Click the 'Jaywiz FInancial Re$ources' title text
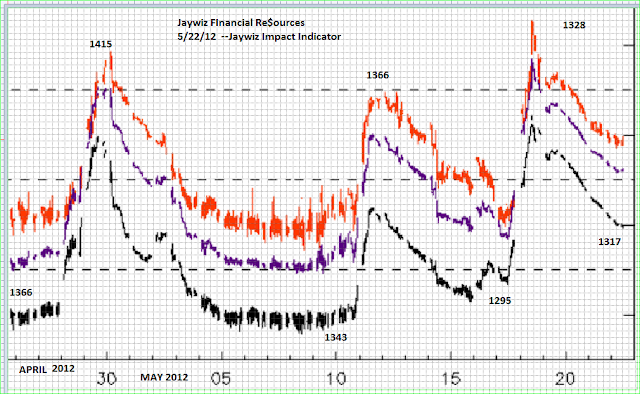This screenshot has height=394, width=640. click(241, 23)
